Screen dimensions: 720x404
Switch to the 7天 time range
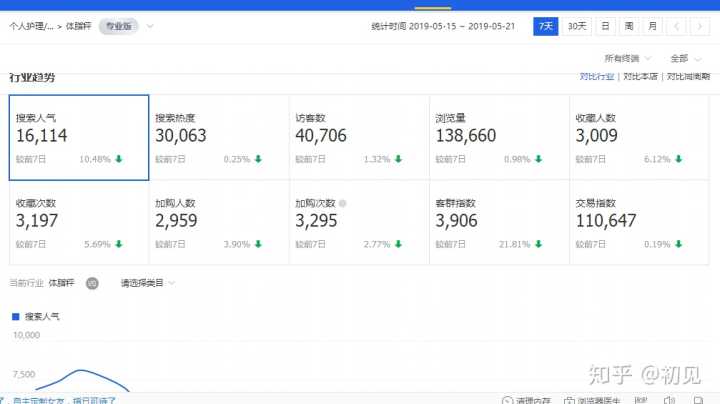546,26
